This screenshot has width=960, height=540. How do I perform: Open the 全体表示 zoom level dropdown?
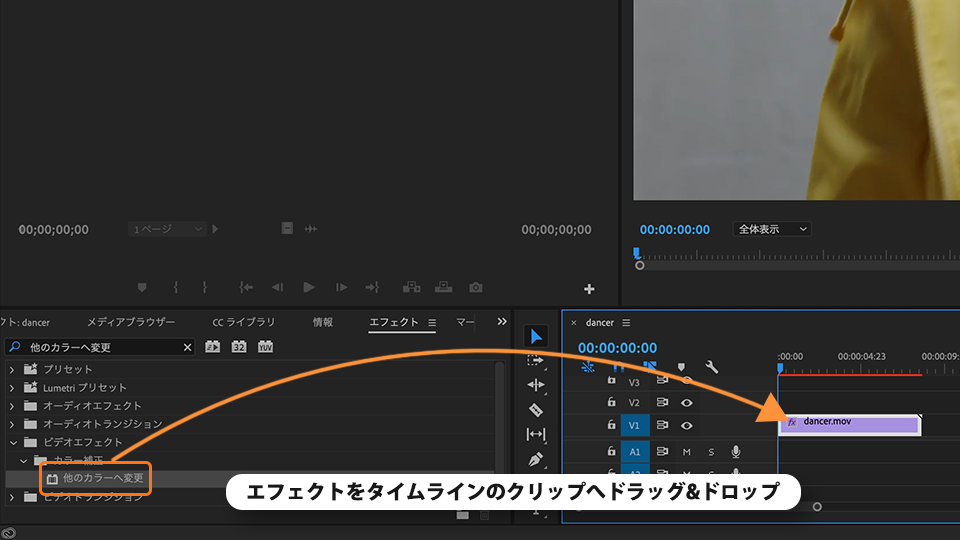click(772, 229)
